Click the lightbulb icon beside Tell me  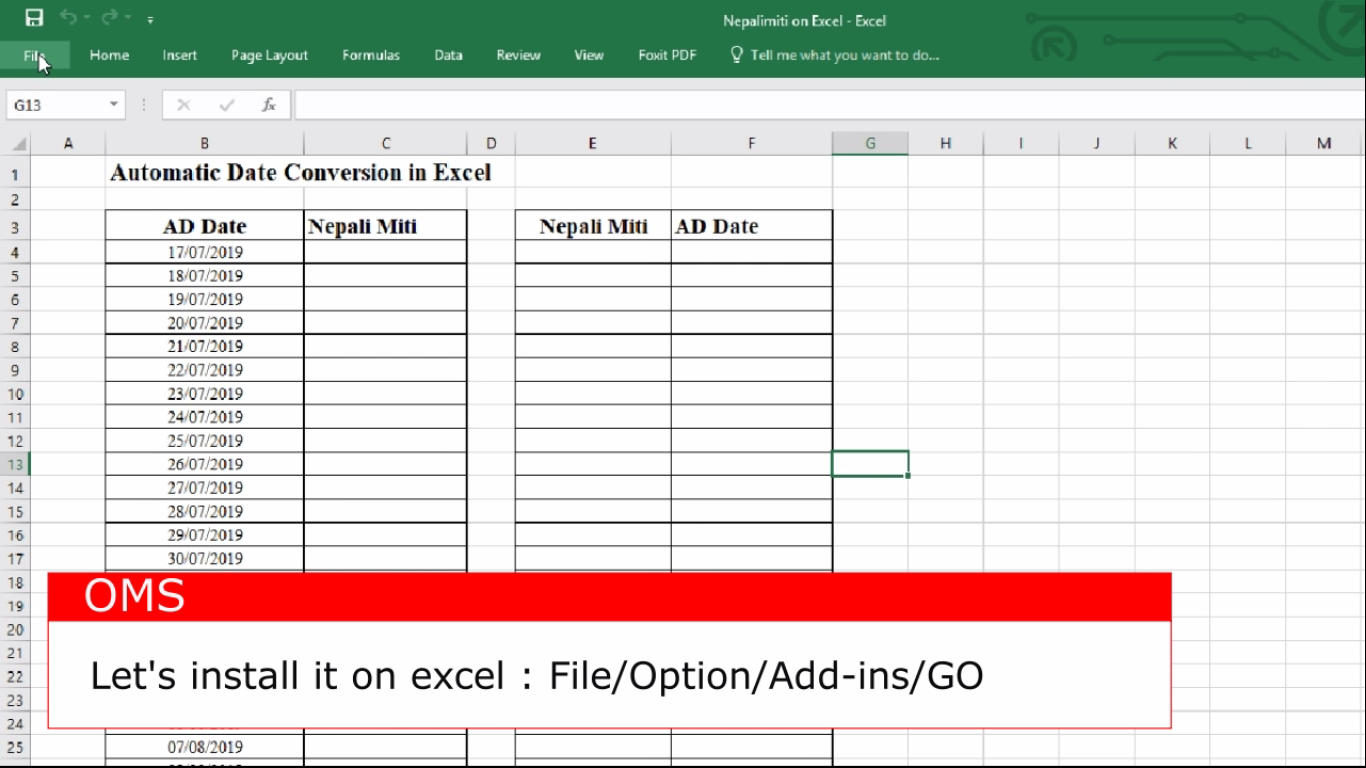click(x=737, y=55)
